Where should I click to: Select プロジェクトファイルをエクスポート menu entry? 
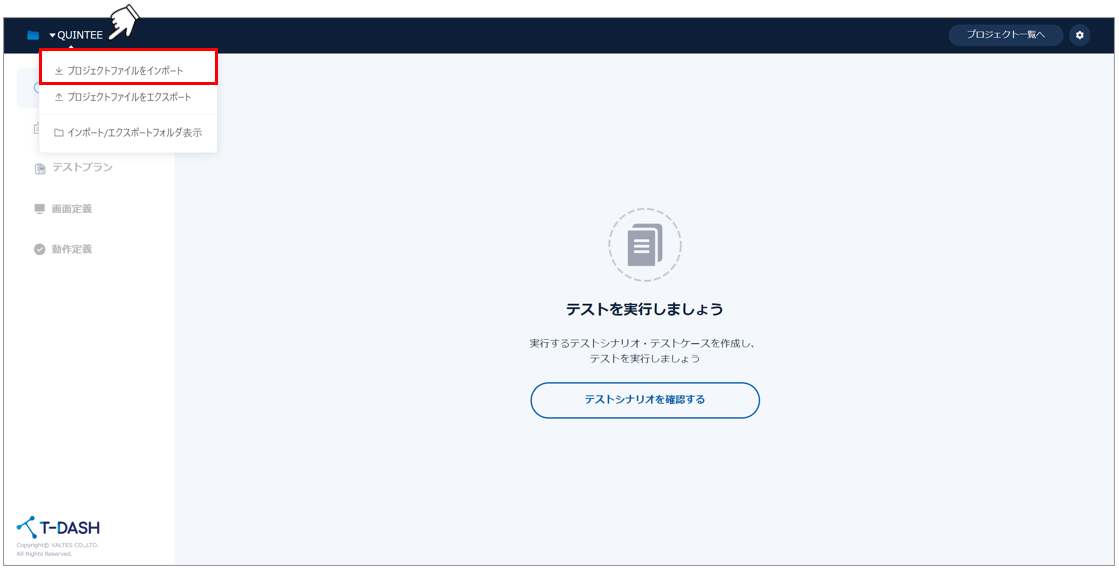129,97
